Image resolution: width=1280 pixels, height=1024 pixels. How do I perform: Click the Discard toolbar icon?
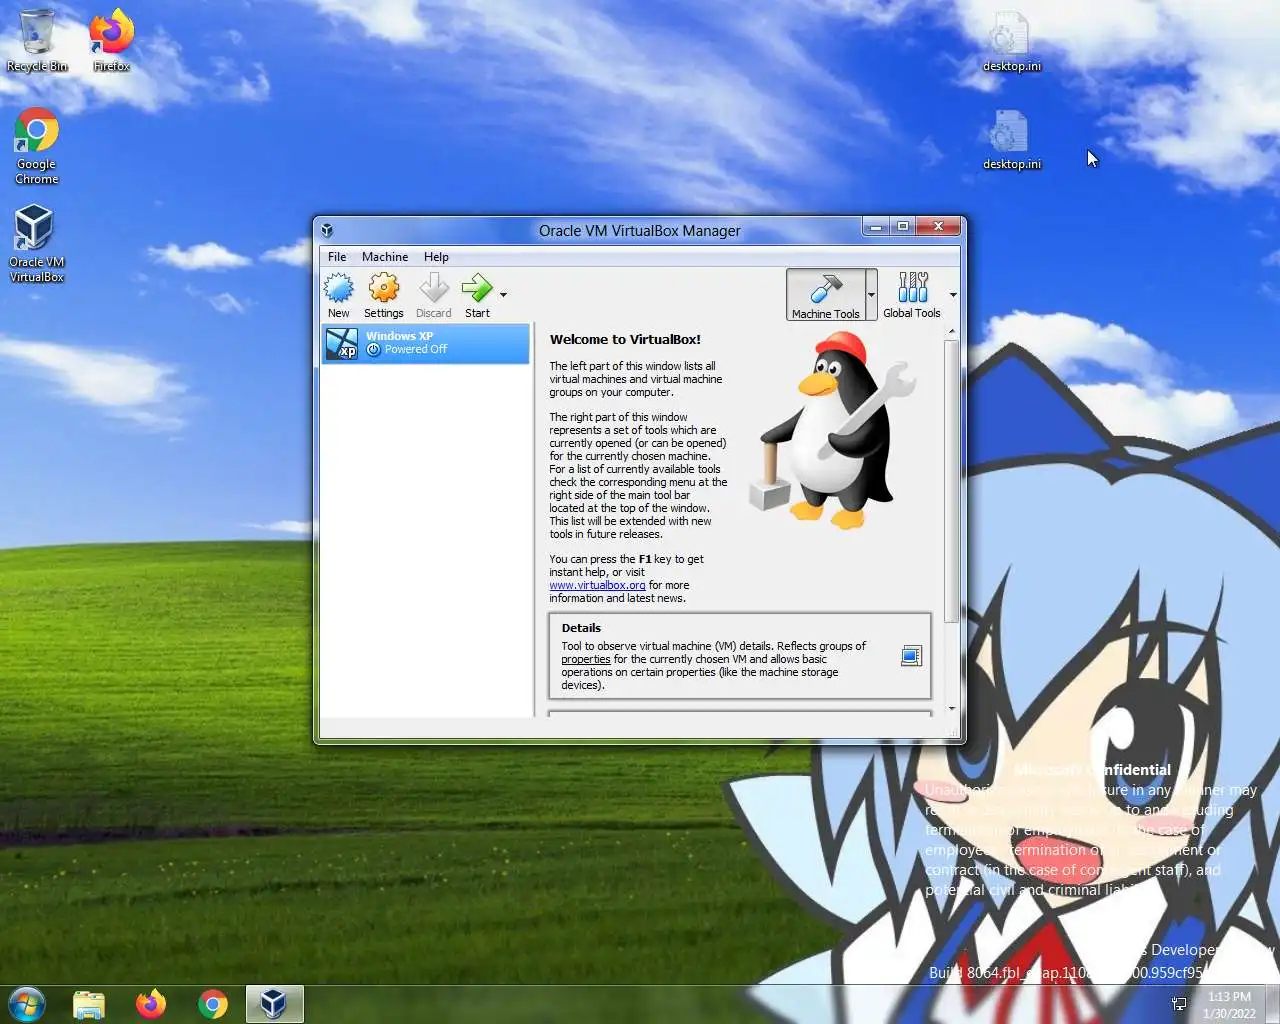pos(434,295)
